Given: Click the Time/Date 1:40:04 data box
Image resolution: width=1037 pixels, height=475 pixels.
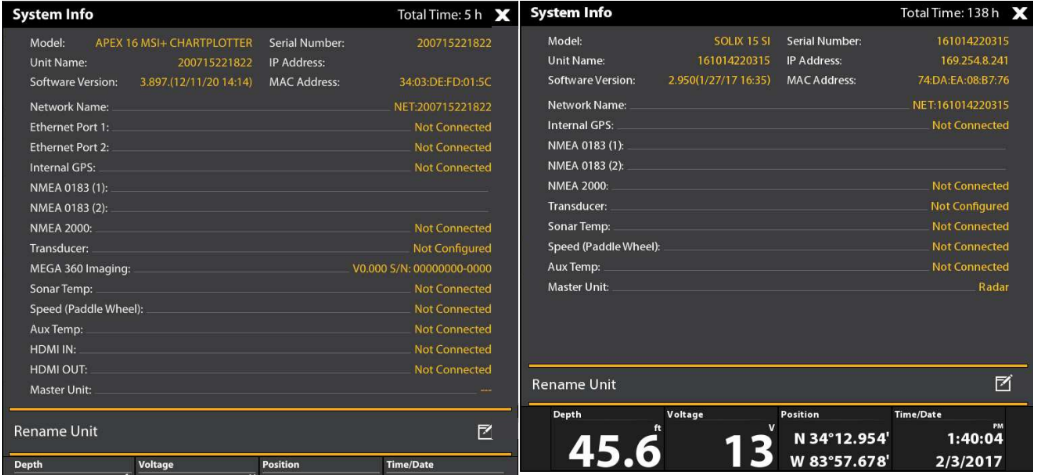Looking at the screenshot, I should pos(949,440).
